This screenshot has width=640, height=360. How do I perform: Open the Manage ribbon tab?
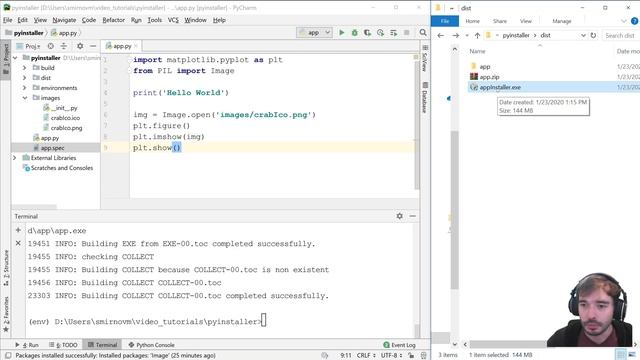click(562, 21)
